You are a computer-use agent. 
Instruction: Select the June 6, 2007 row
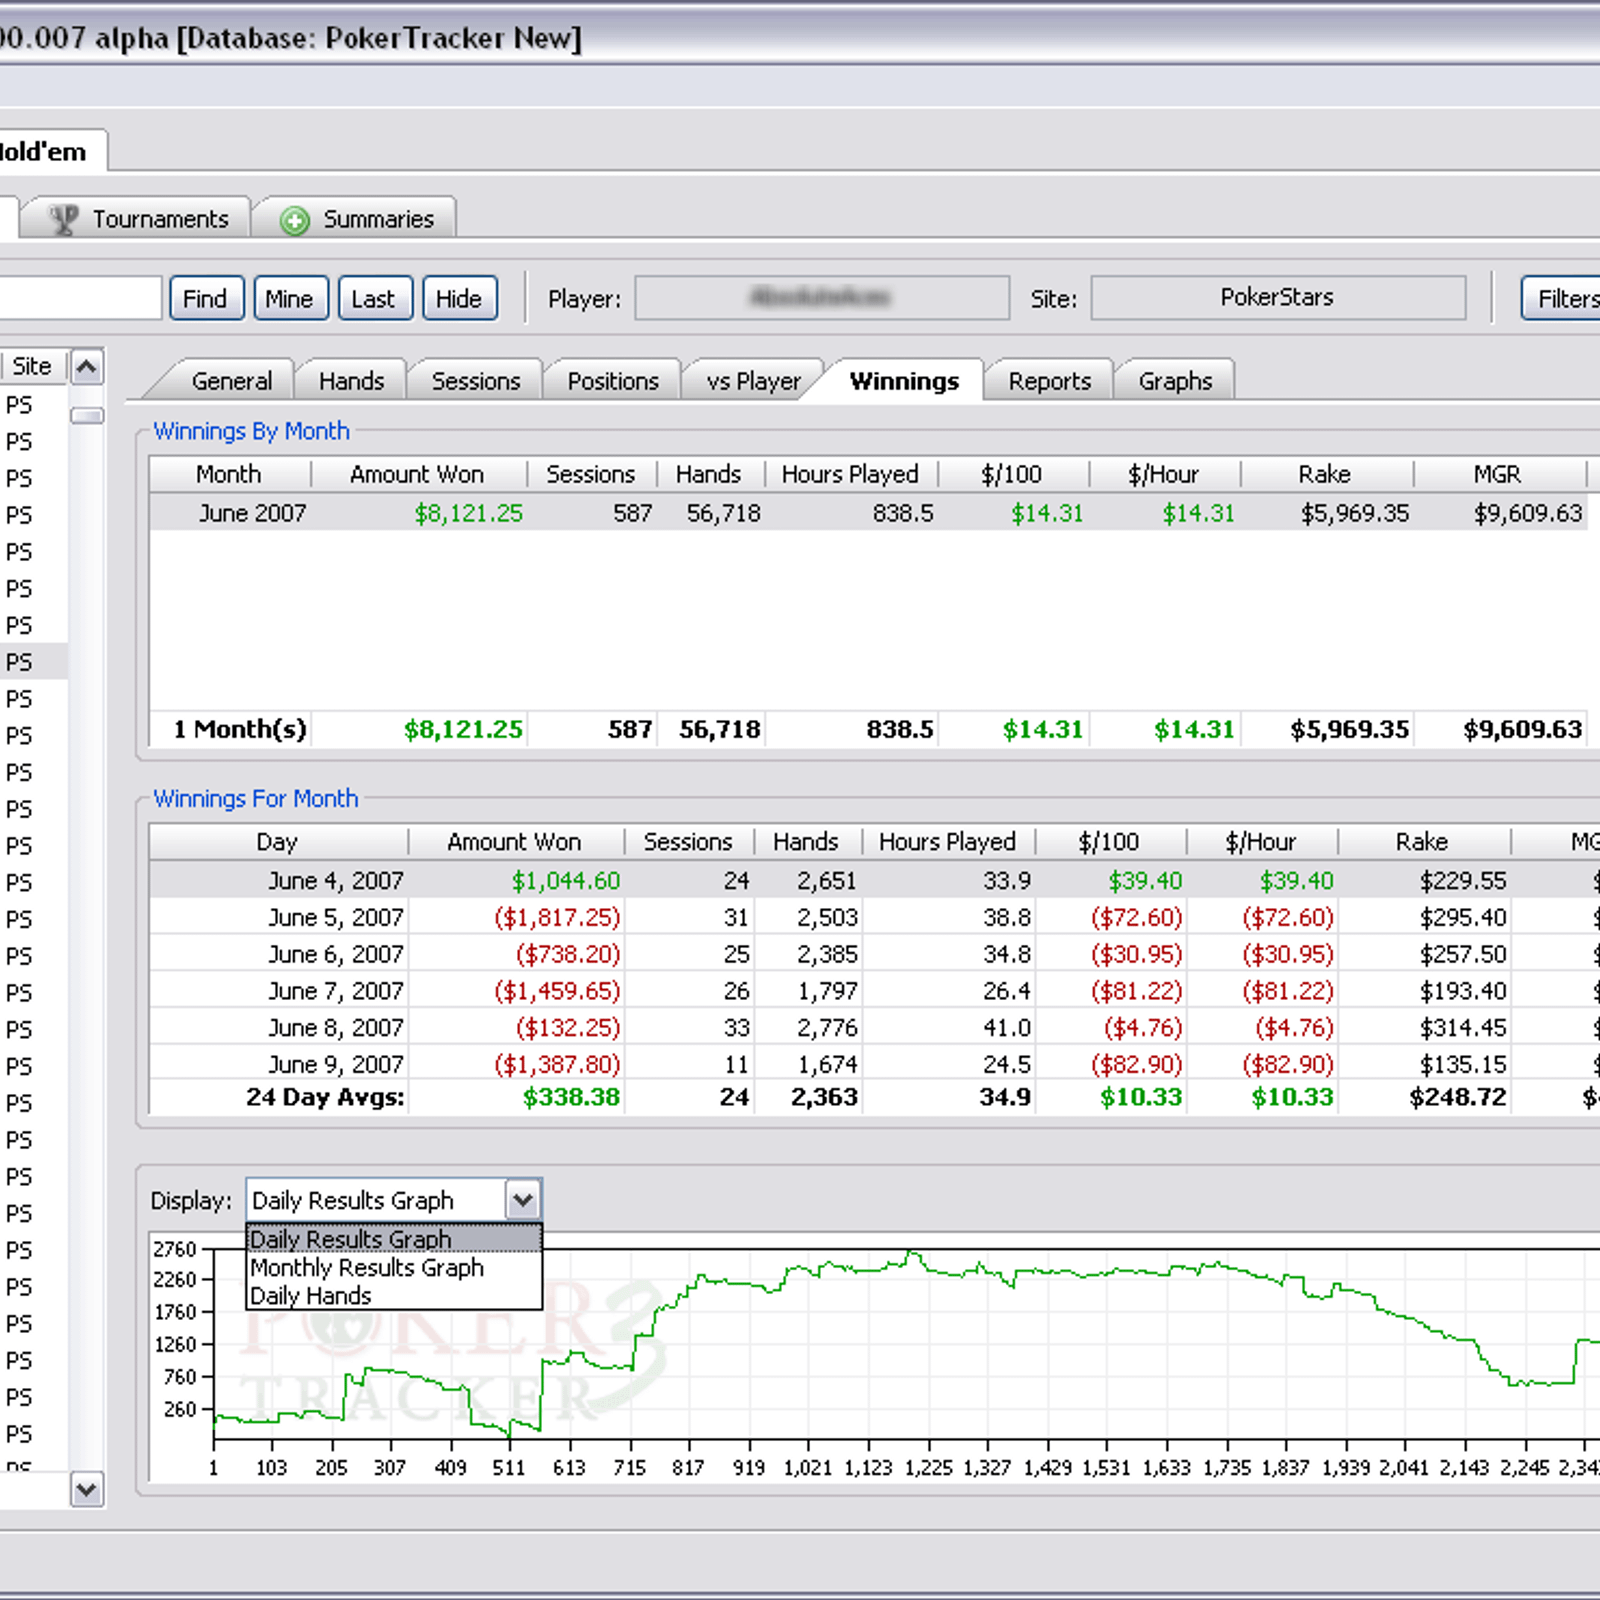coord(875,954)
